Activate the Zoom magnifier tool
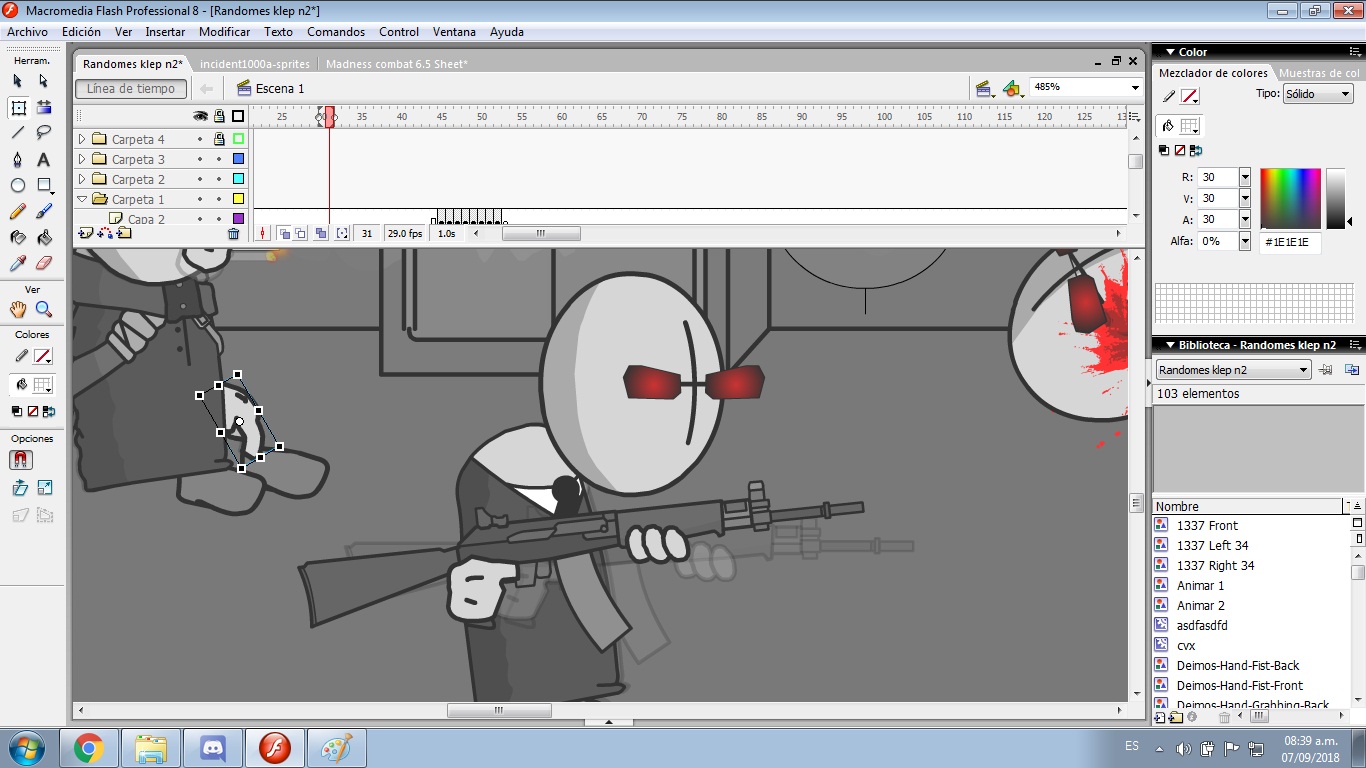The image size is (1366, 768). point(44,309)
